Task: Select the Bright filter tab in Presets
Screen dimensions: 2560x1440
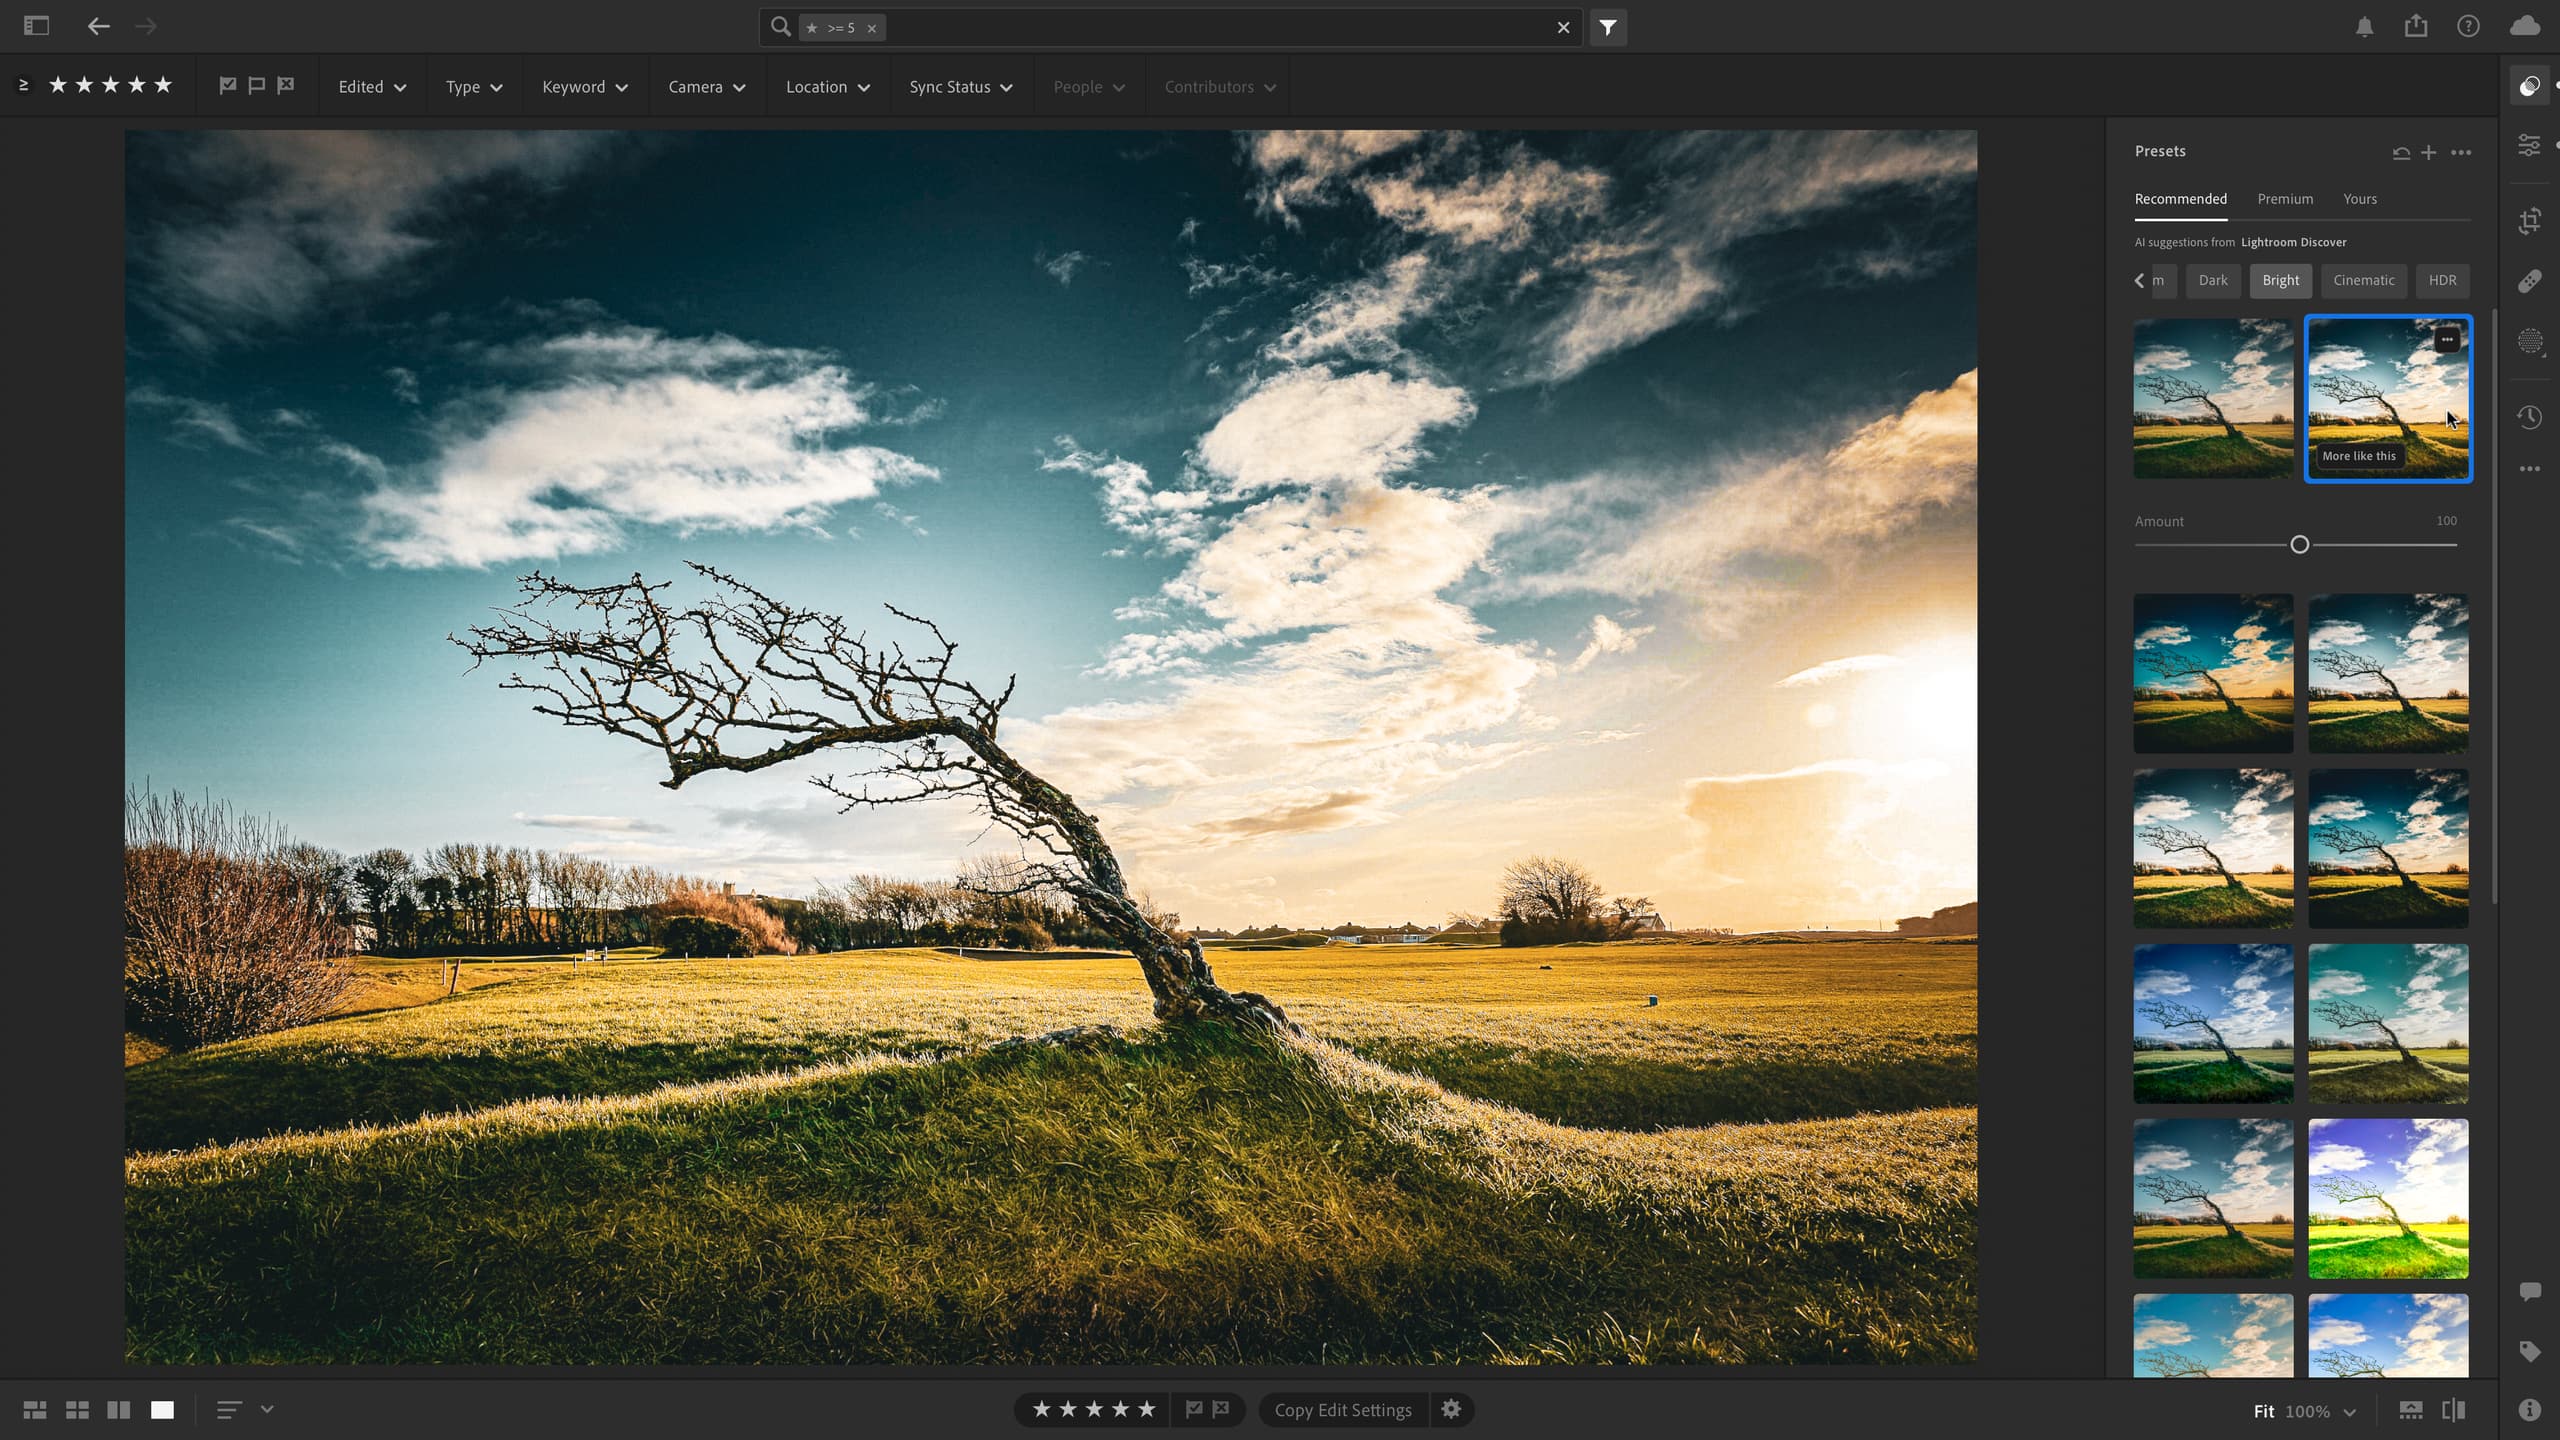Action: point(2280,280)
